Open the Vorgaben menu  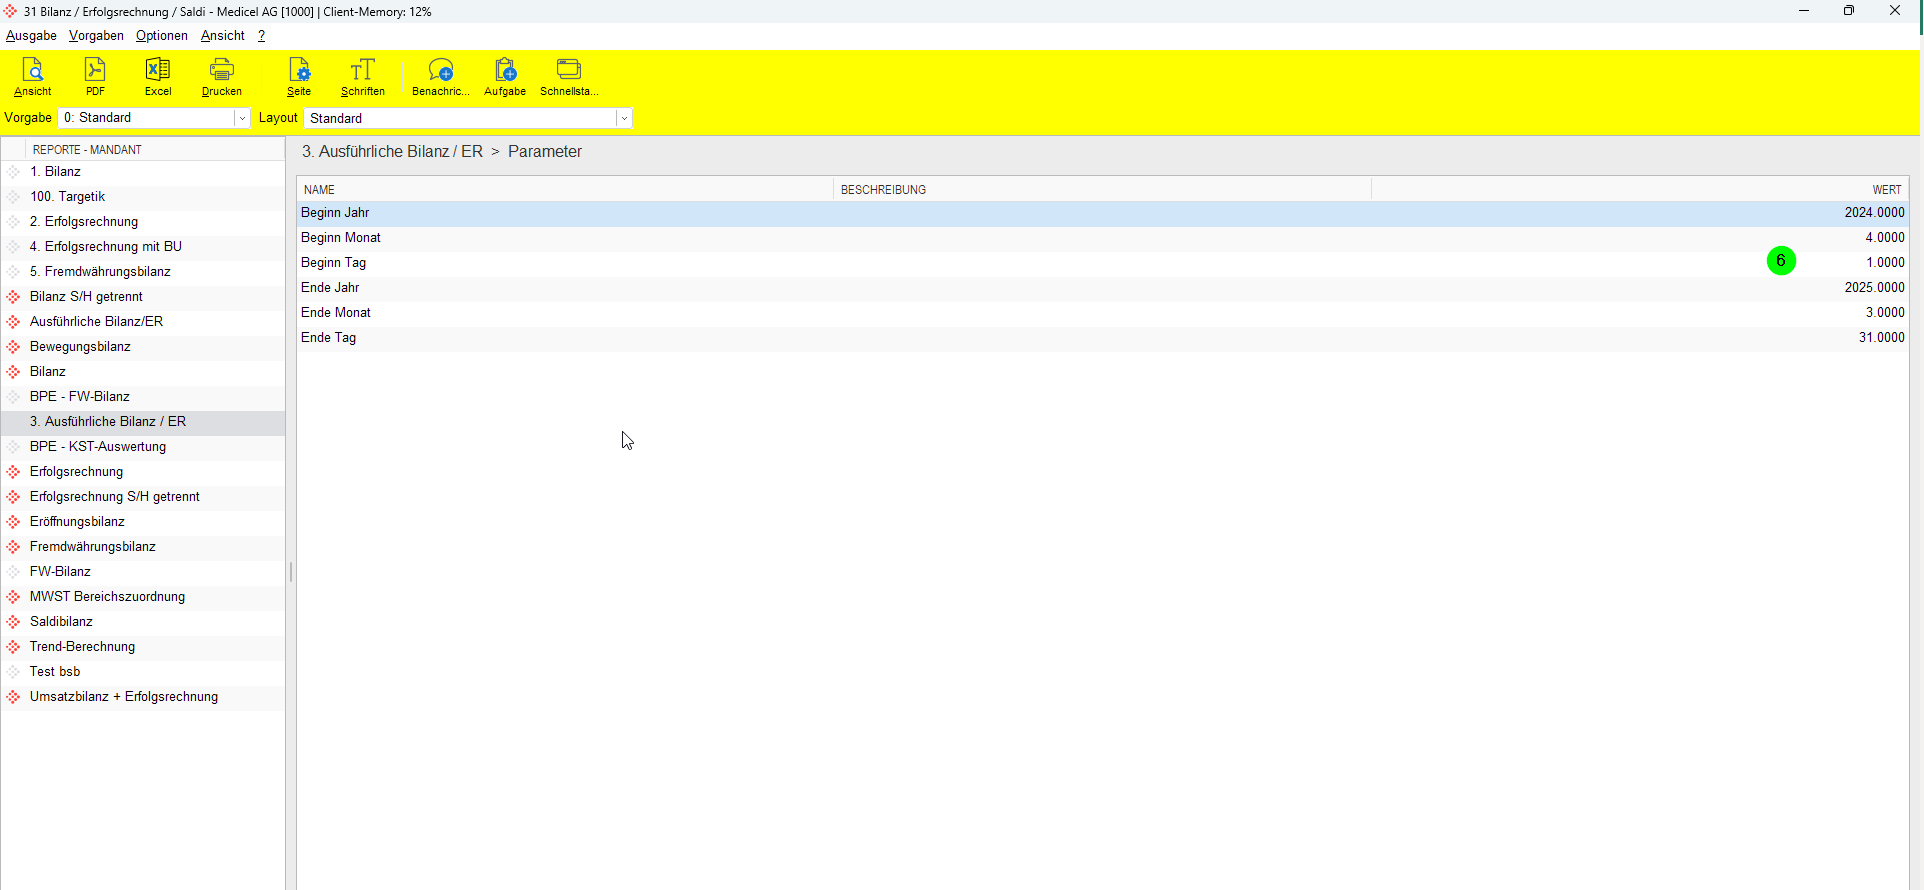pos(96,36)
